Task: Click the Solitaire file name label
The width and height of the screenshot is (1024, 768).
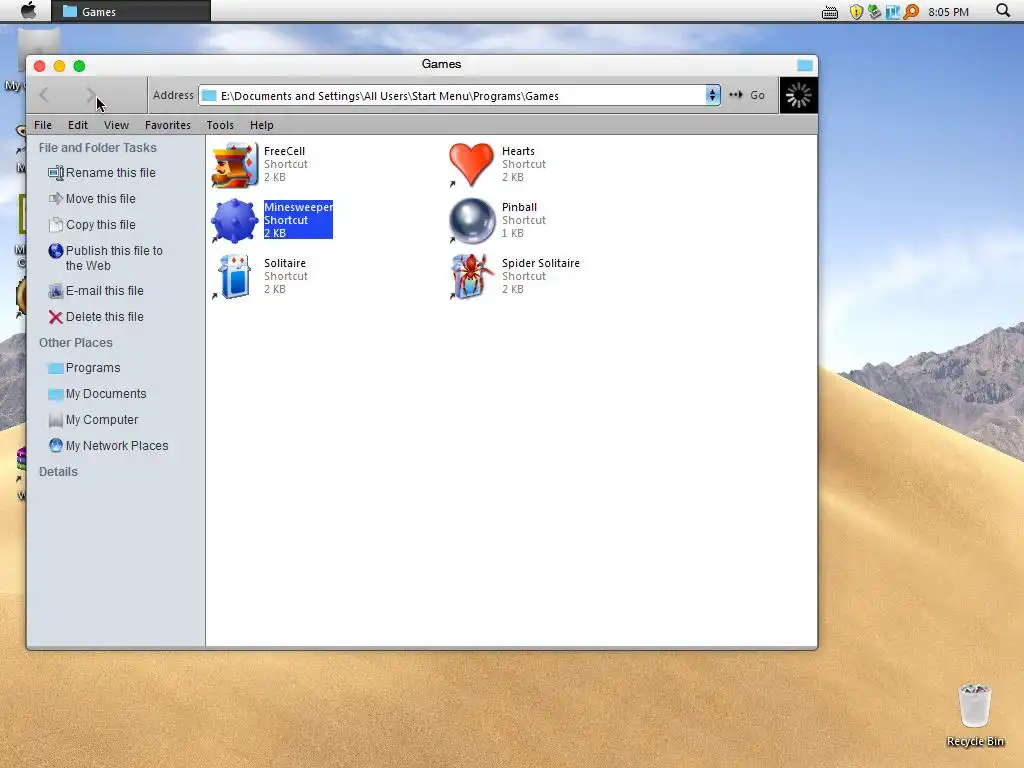Action: pyautogui.click(x=285, y=263)
